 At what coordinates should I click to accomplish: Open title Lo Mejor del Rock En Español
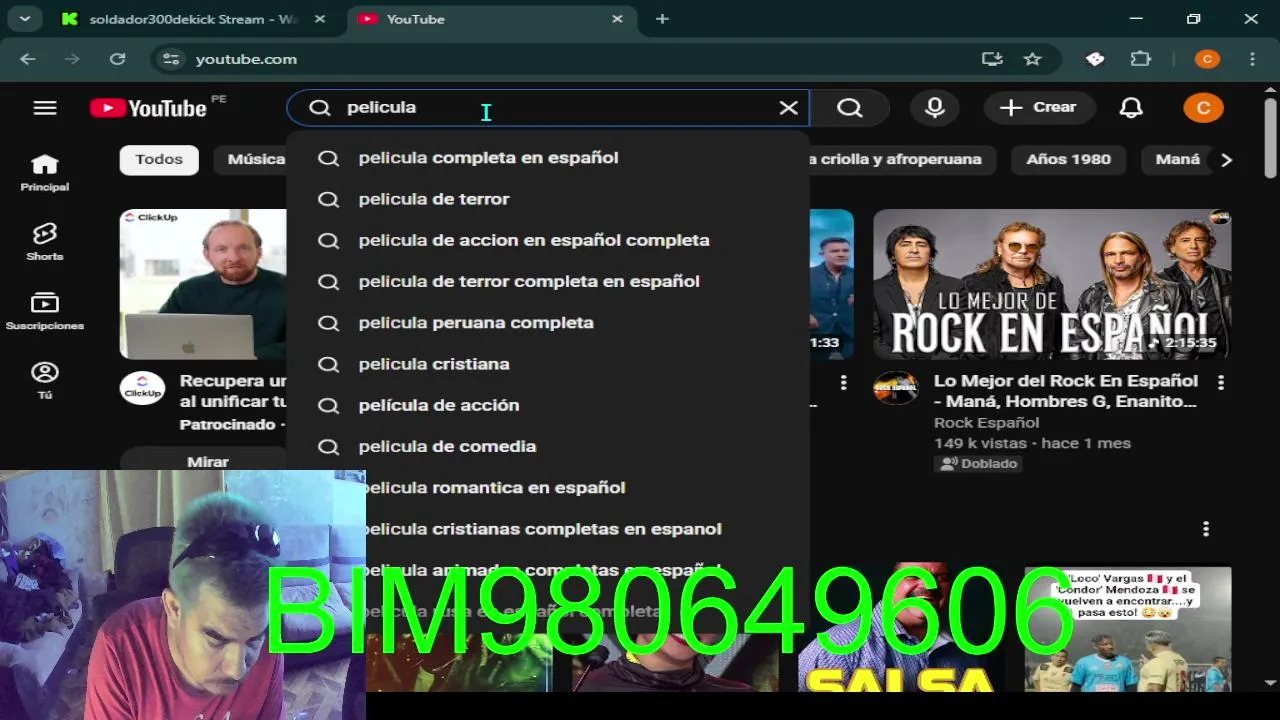click(1066, 391)
